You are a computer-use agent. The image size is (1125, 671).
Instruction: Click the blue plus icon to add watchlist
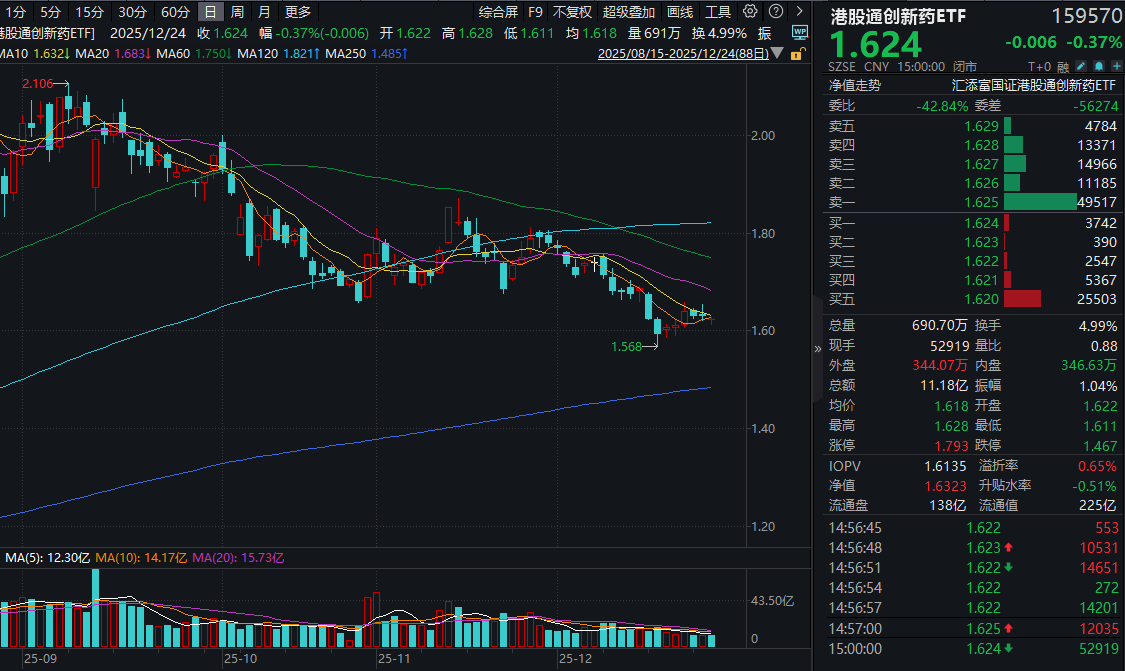pyautogui.click(x=1117, y=66)
